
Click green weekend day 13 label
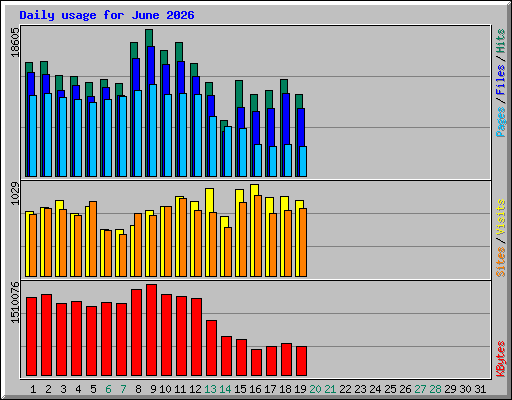click(x=210, y=389)
